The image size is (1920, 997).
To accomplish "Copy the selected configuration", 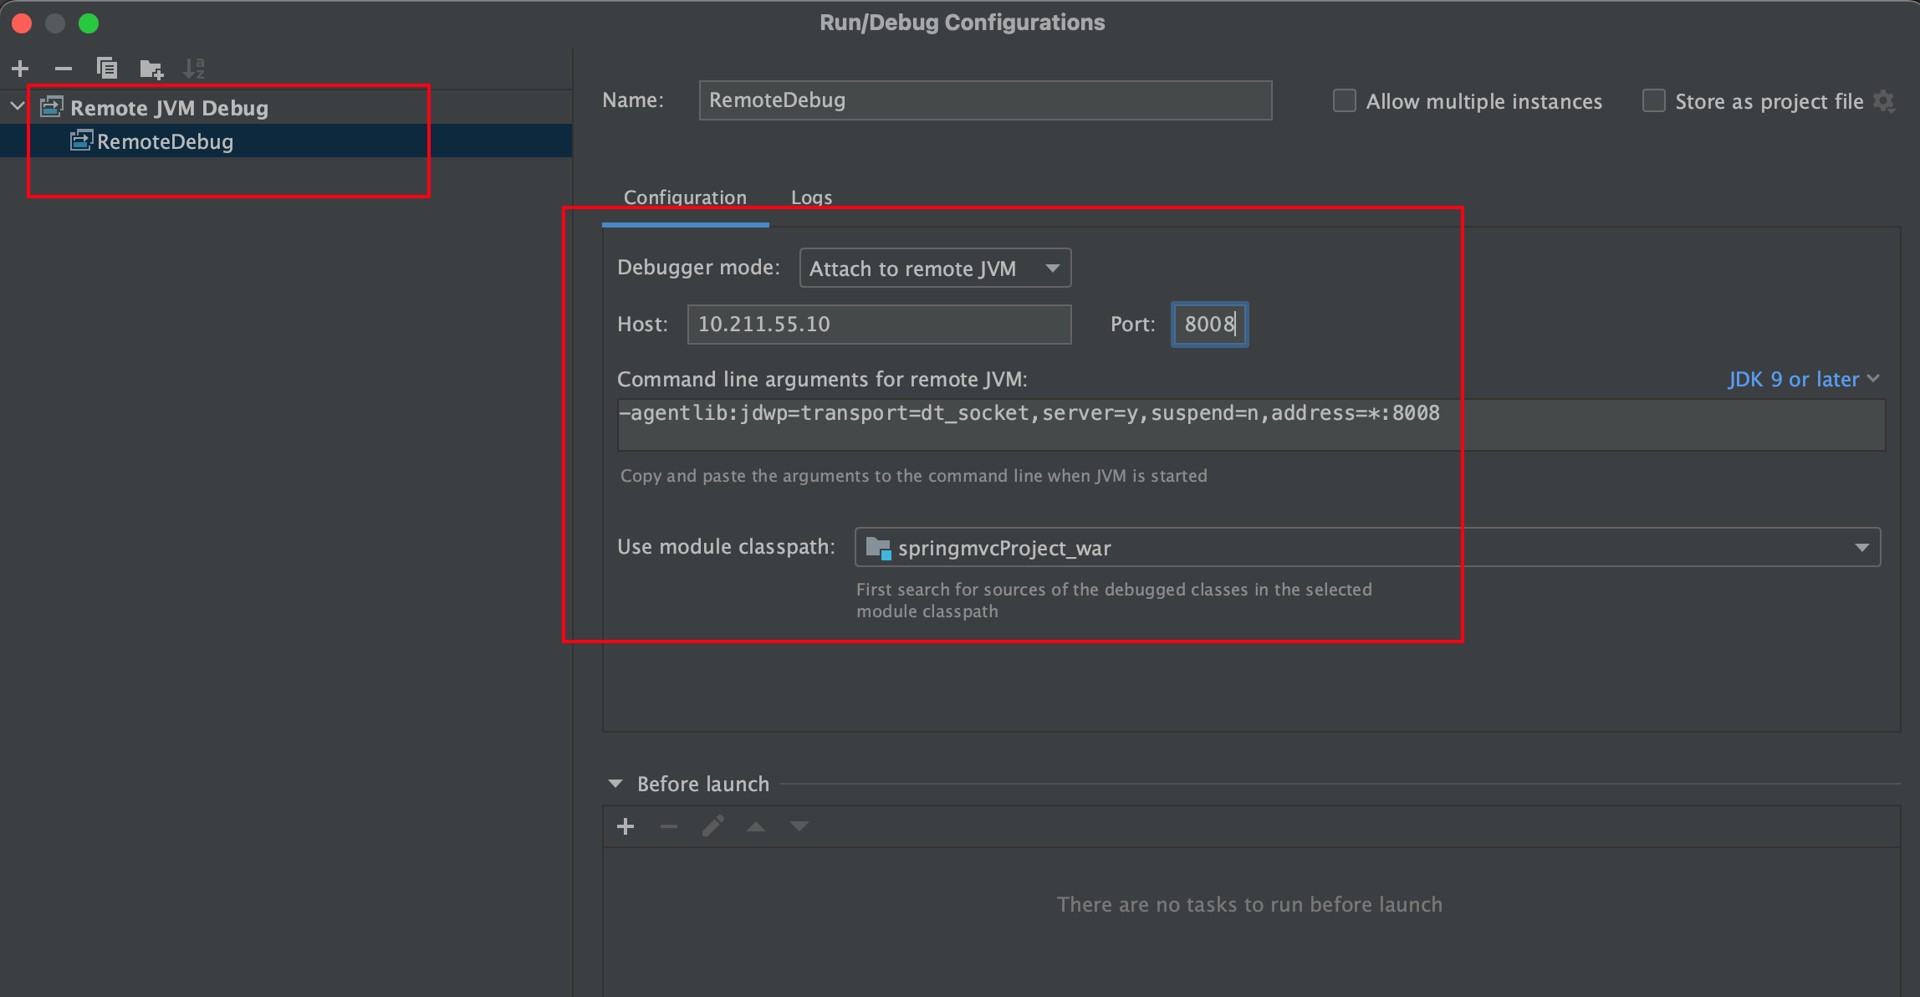I will pyautogui.click(x=107, y=68).
